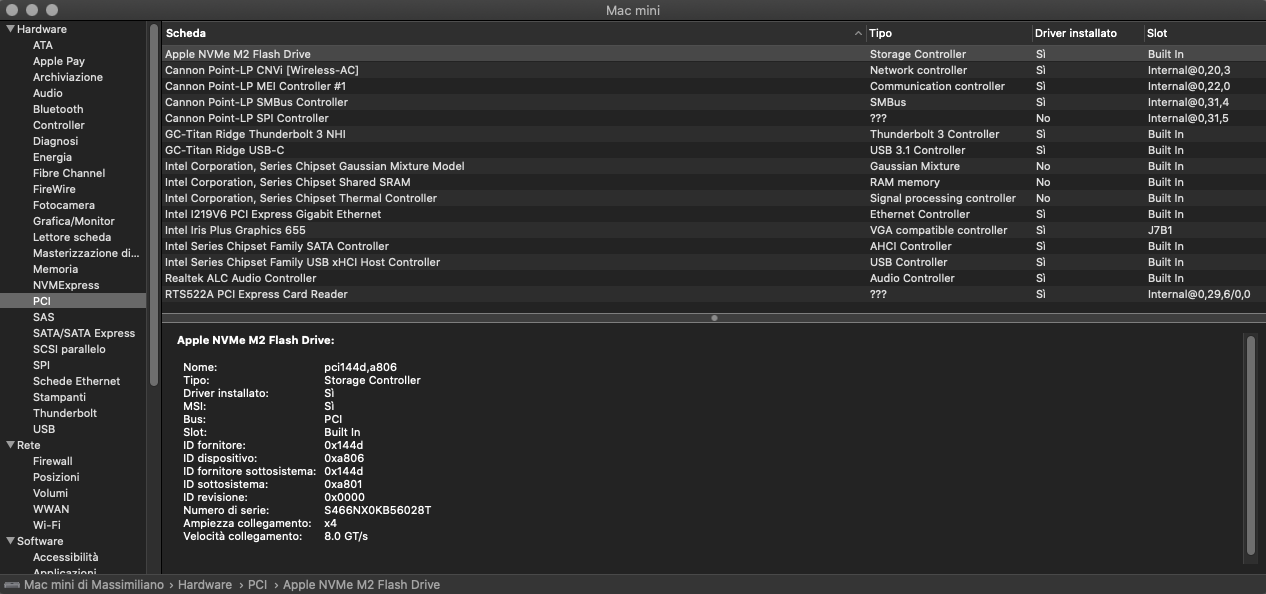The image size is (1266, 594).
Task: Select WWAN under Rete
Action: (x=51, y=509)
